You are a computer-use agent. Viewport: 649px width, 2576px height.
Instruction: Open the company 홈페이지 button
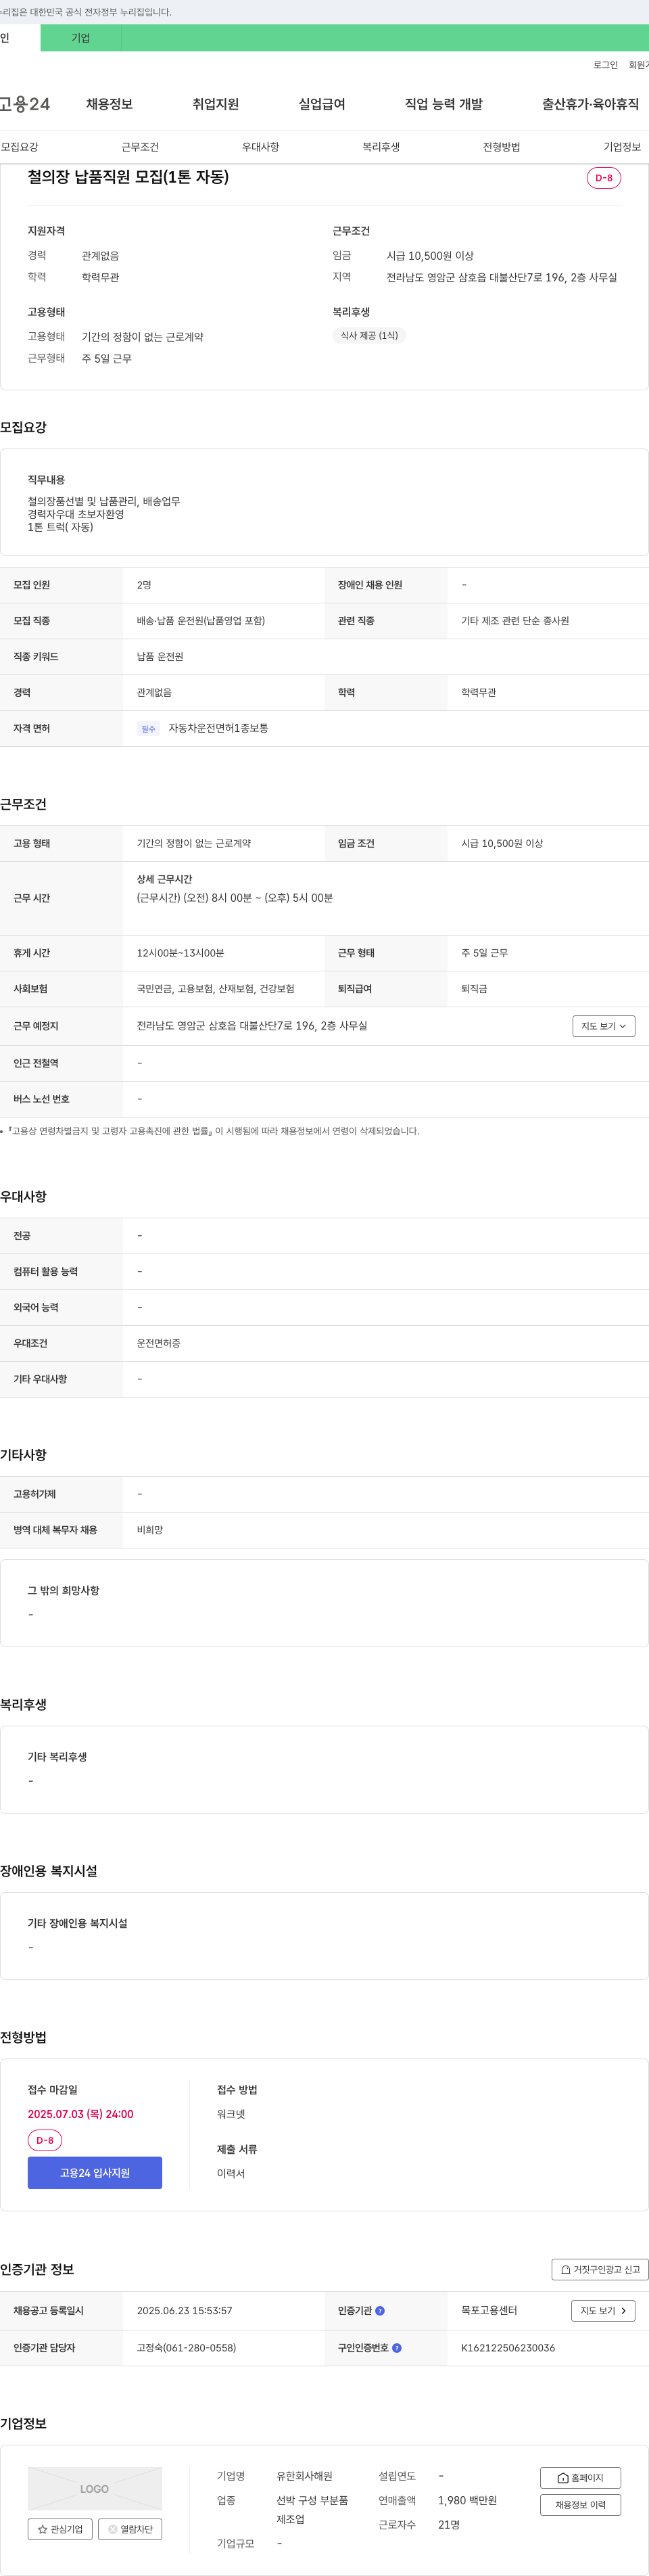tap(580, 2478)
